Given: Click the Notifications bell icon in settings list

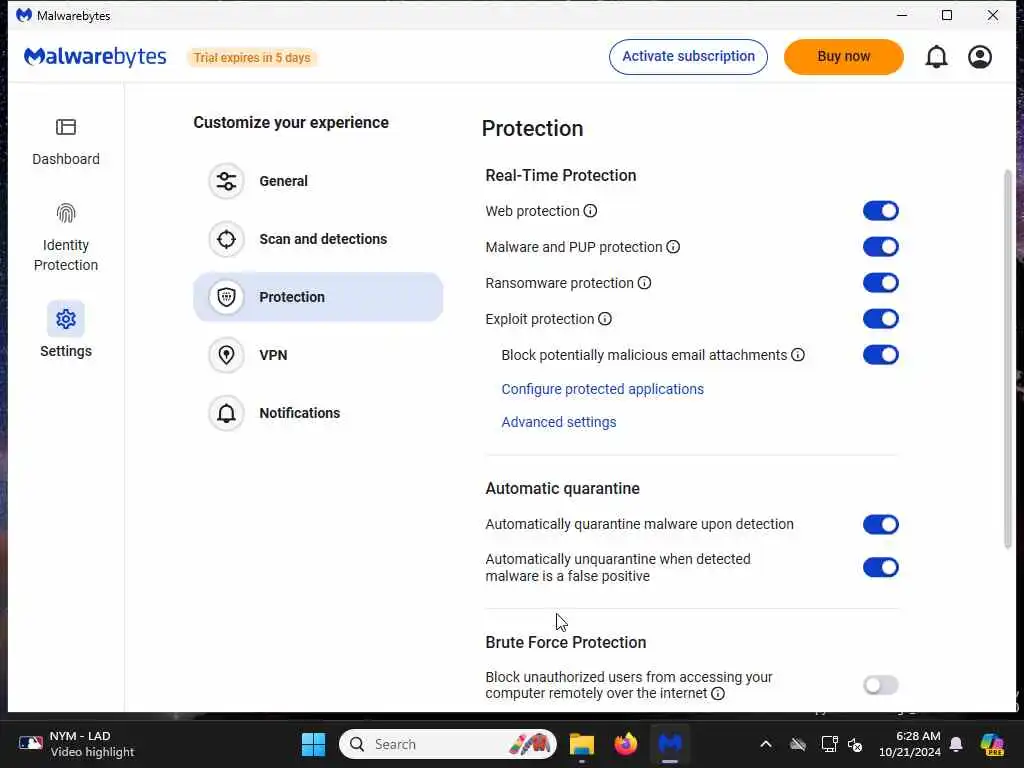Looking at the screenshot, I should coord(227,413).
